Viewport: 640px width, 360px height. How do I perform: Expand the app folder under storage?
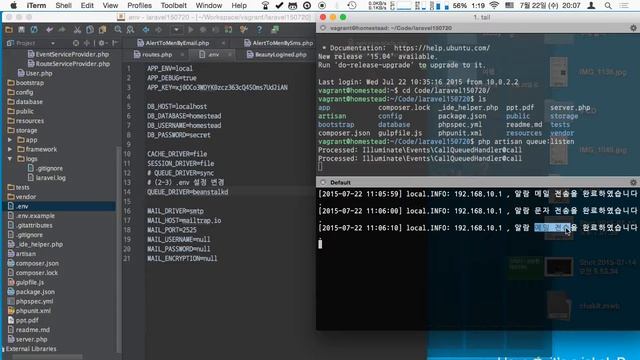10,140
